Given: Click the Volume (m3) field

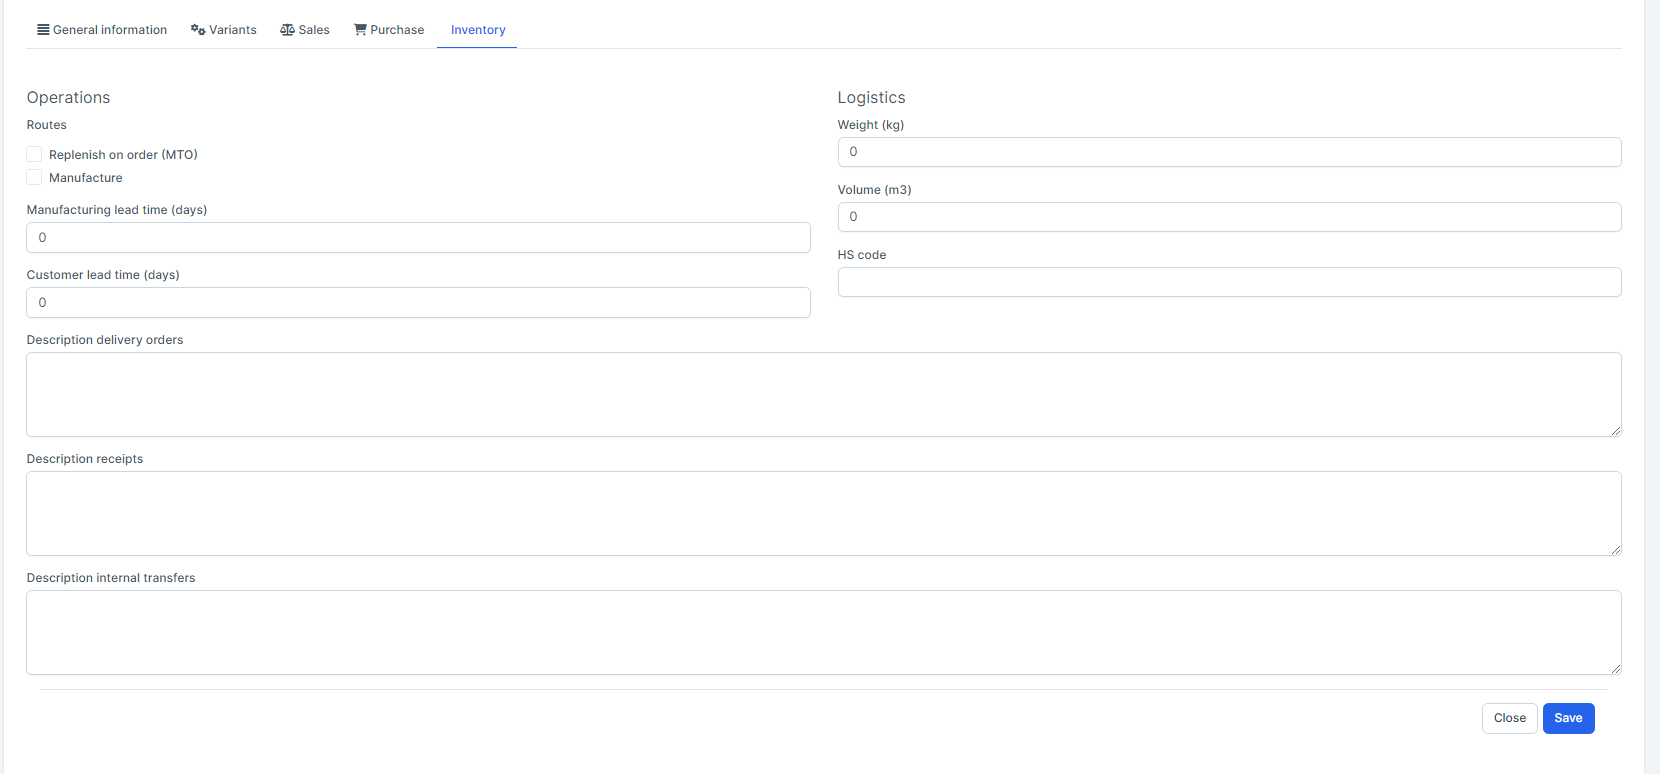Looking at the screenshot, I should (1228, 217).
